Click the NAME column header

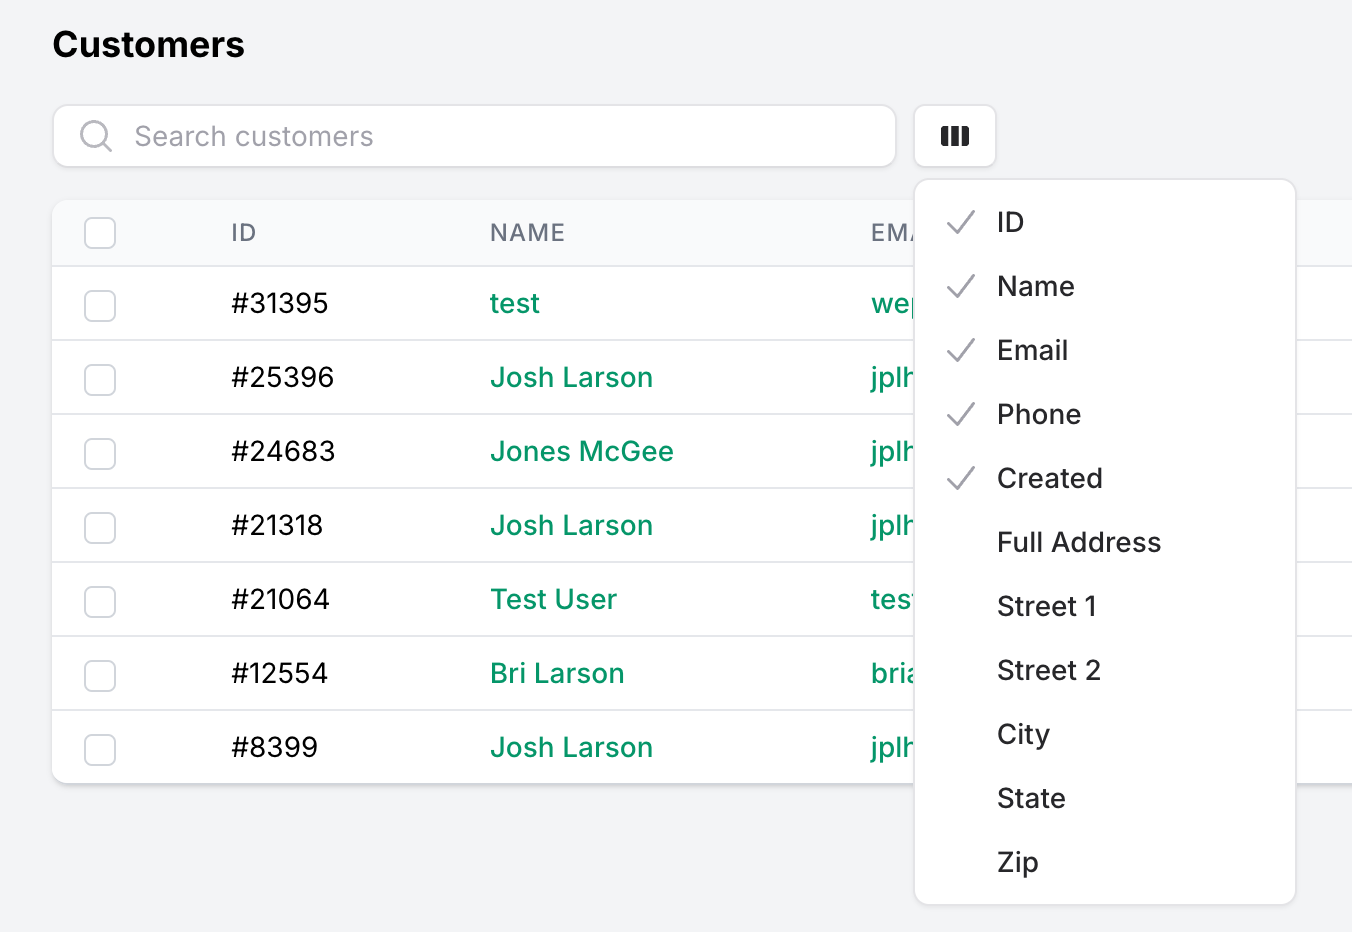pos(527,233)
